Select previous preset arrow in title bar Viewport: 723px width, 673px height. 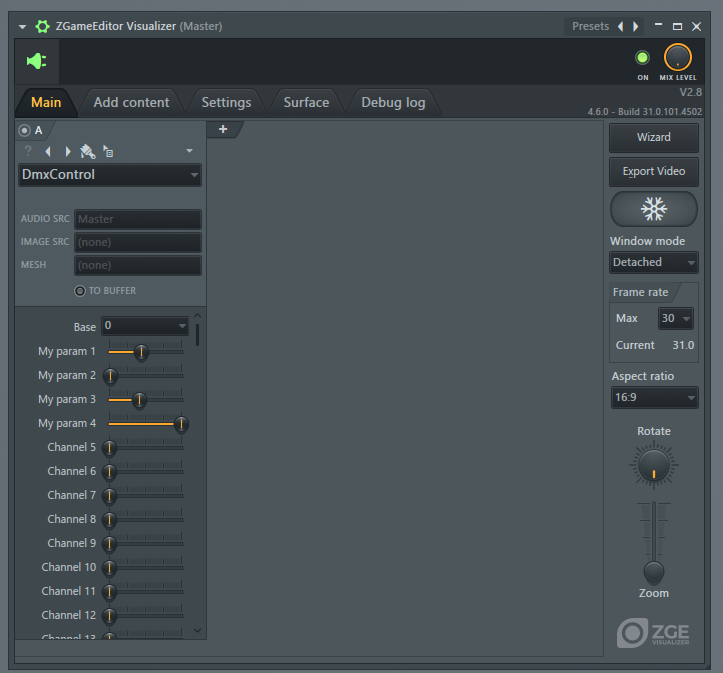[x=621, y=26]
